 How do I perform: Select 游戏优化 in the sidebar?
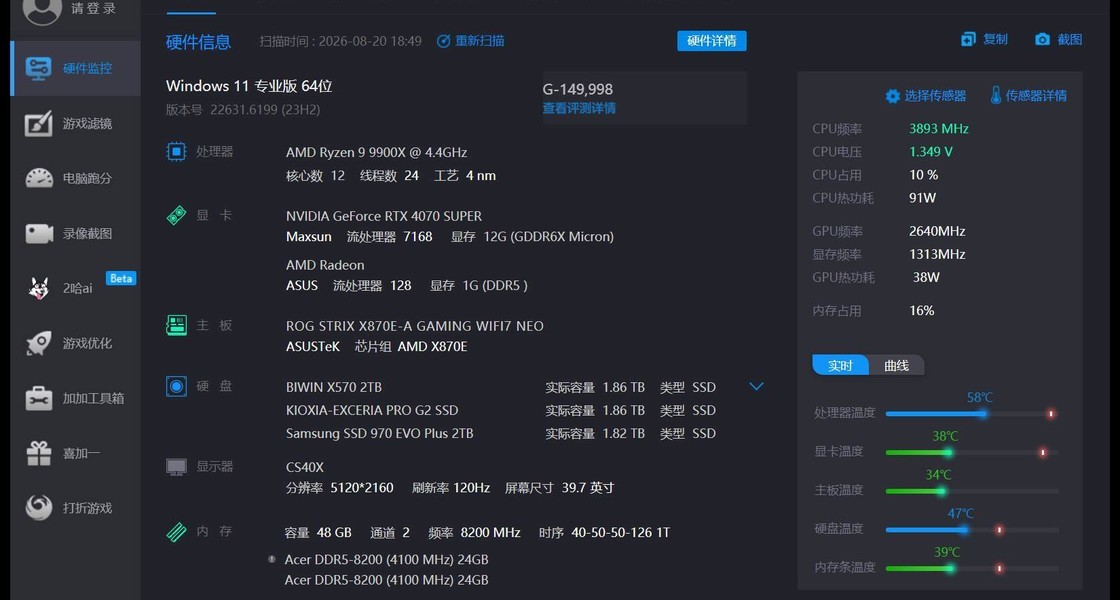coord(87,343)
